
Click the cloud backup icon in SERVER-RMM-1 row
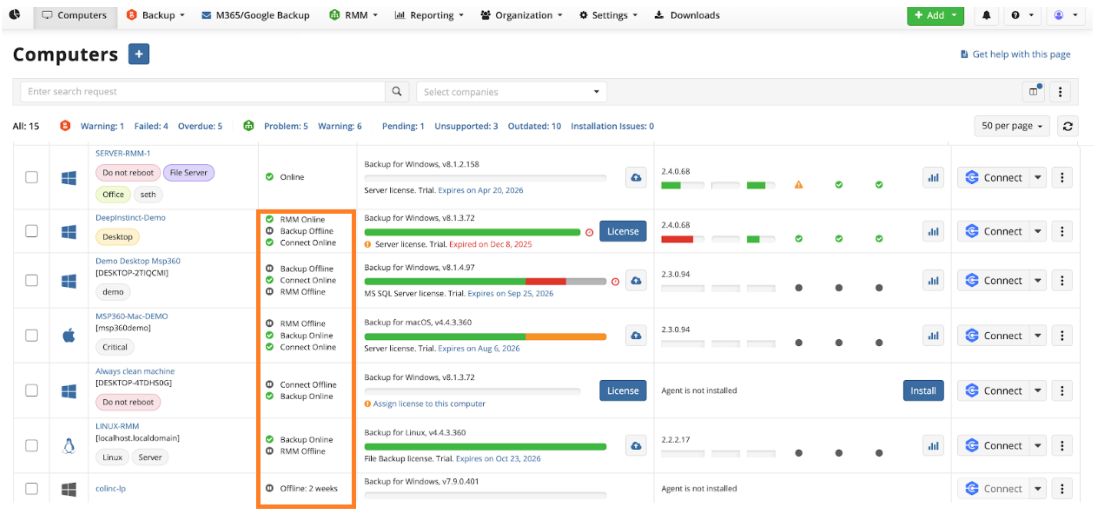pos(635,178)
